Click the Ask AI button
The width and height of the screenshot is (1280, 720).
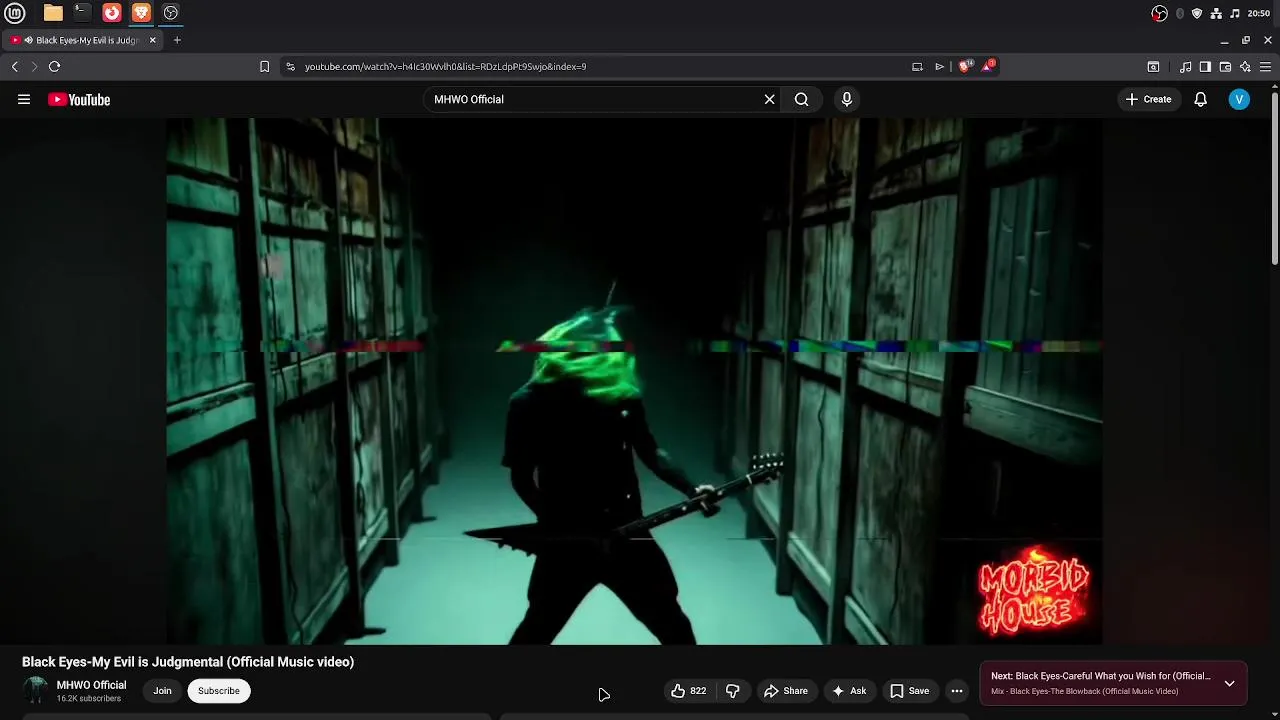click(849, 691)
